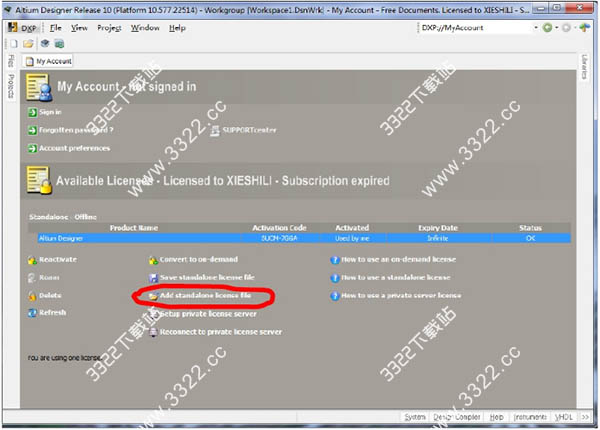Click the My Account user page icon

[39, 88]
